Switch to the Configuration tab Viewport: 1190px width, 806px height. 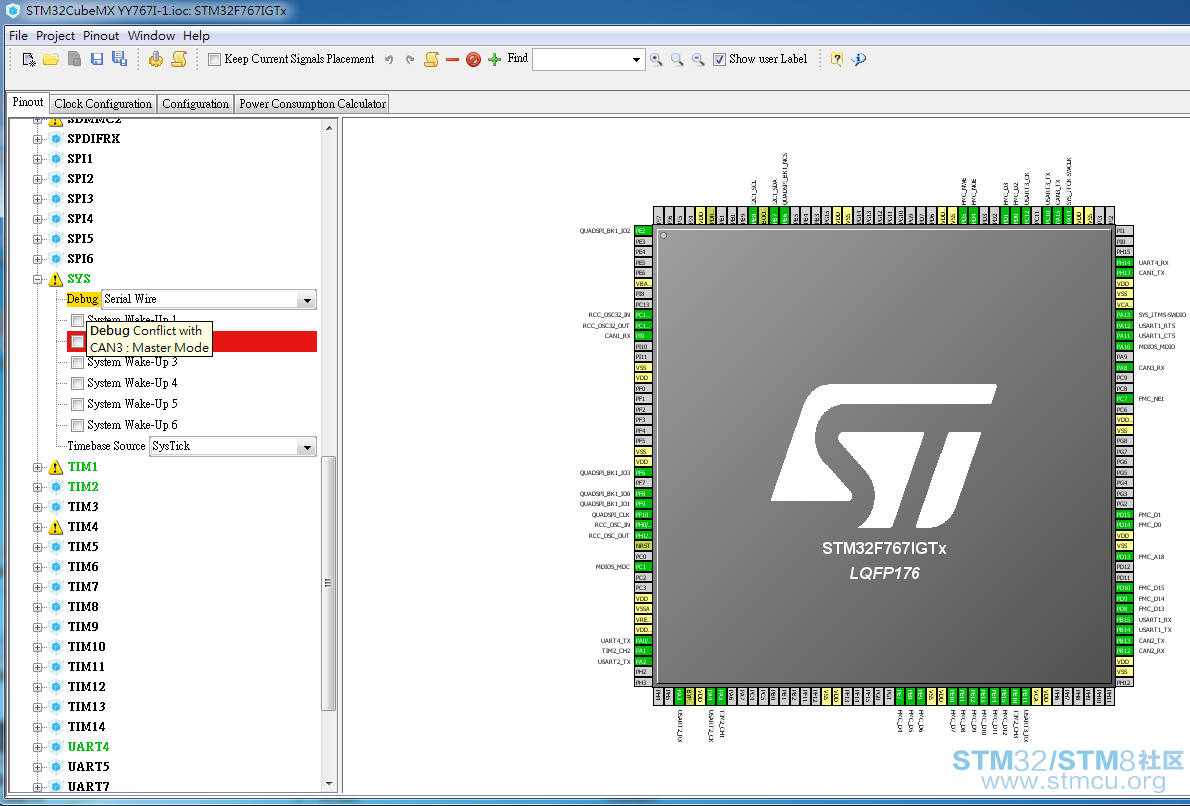[195, 104]
